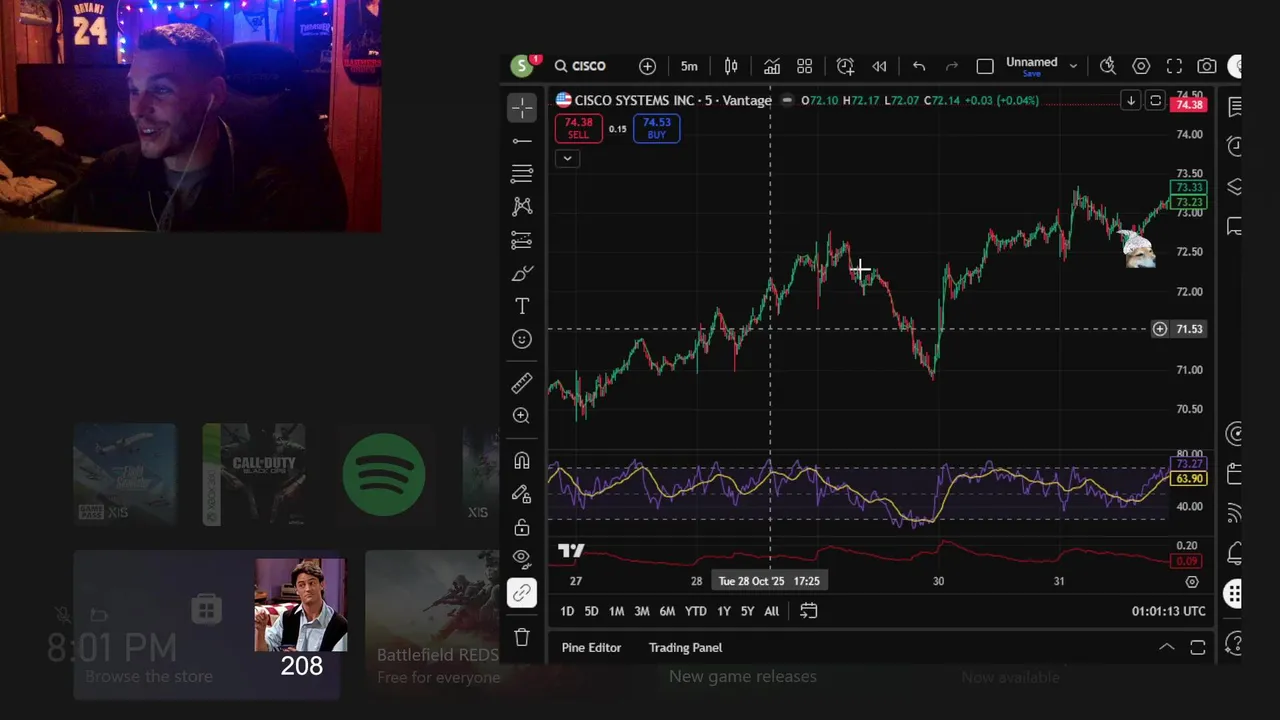Select the 1Y time range
1280x720 pixels.
pyautogui.click(x=724, y=611)
